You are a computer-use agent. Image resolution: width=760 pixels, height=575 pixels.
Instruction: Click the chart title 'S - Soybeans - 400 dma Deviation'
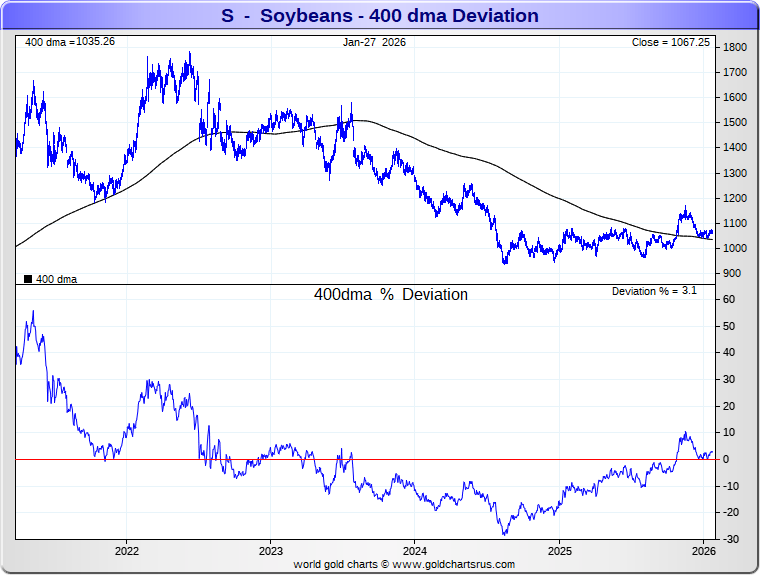[x=380, y=16]
